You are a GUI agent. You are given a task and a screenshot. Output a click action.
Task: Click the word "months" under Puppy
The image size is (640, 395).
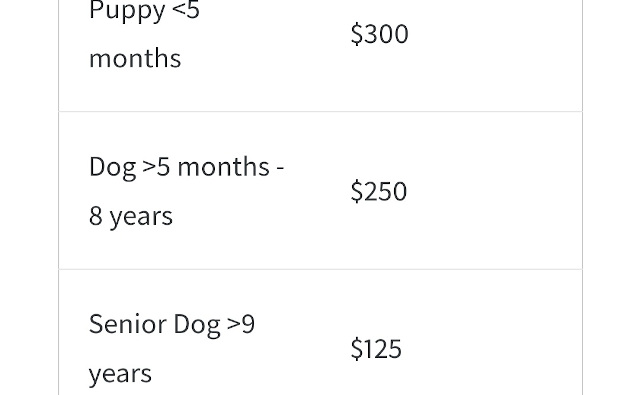pyautogui.click(x=135, y=58)
